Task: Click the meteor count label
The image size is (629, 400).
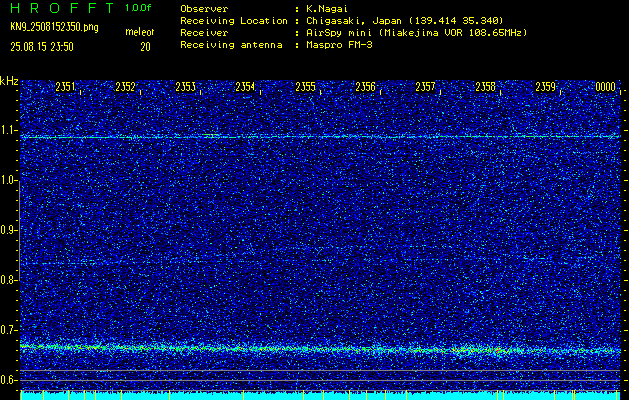Action: pyautogui.click(x=140, y=32)
